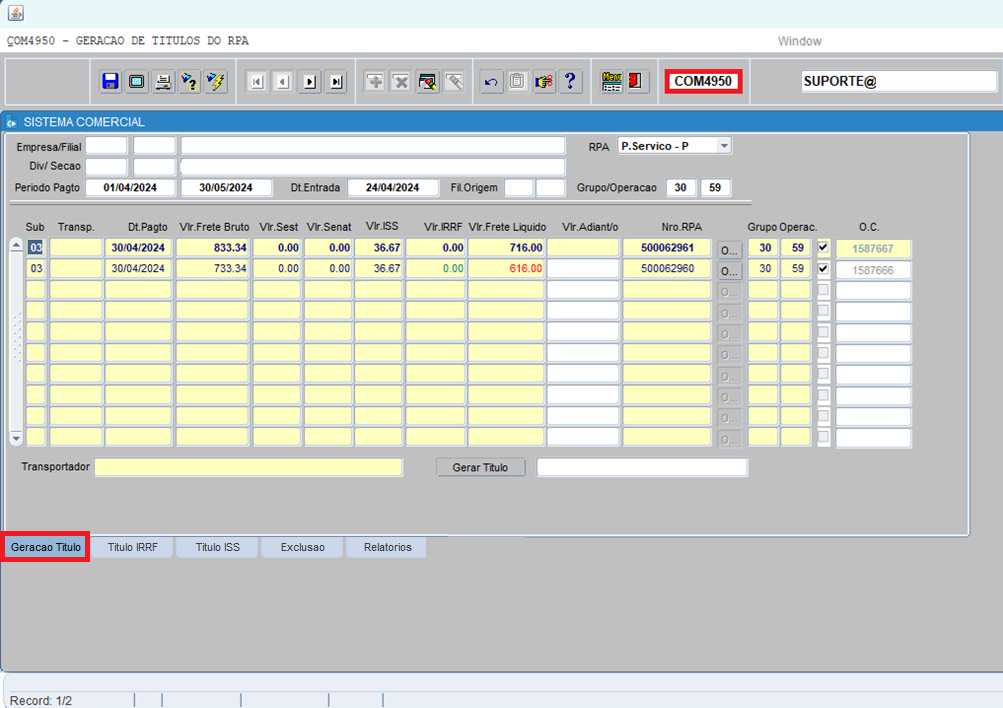Viewport: 1003px width, 708px height.
Task: Go to the first record via toolbar
Action: 257,82
